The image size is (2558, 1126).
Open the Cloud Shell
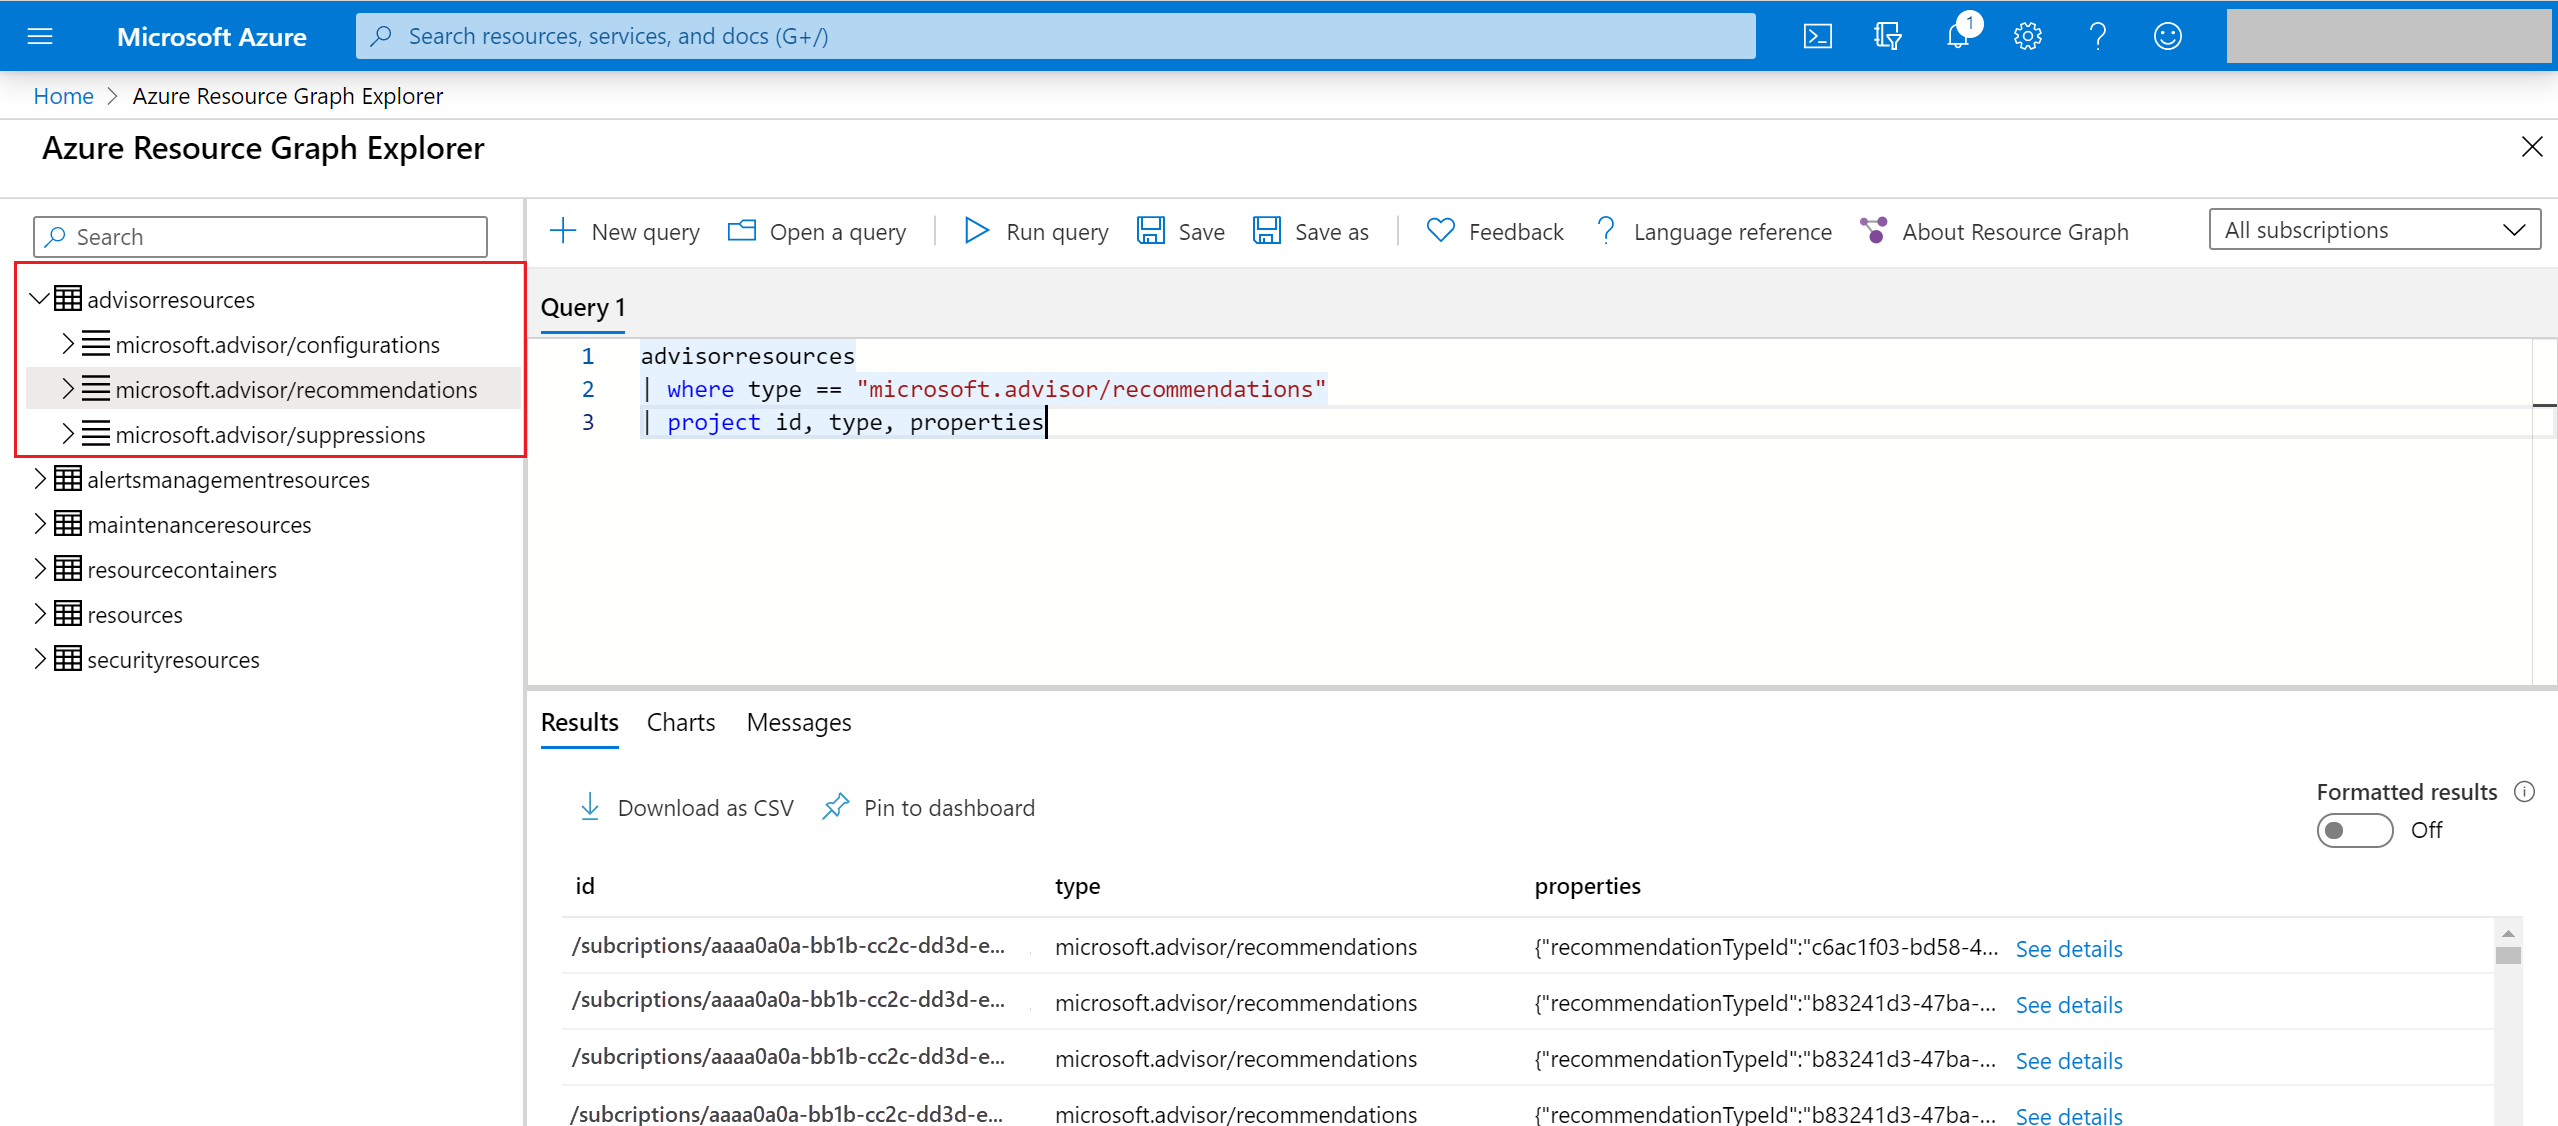tap(1818, 35)
